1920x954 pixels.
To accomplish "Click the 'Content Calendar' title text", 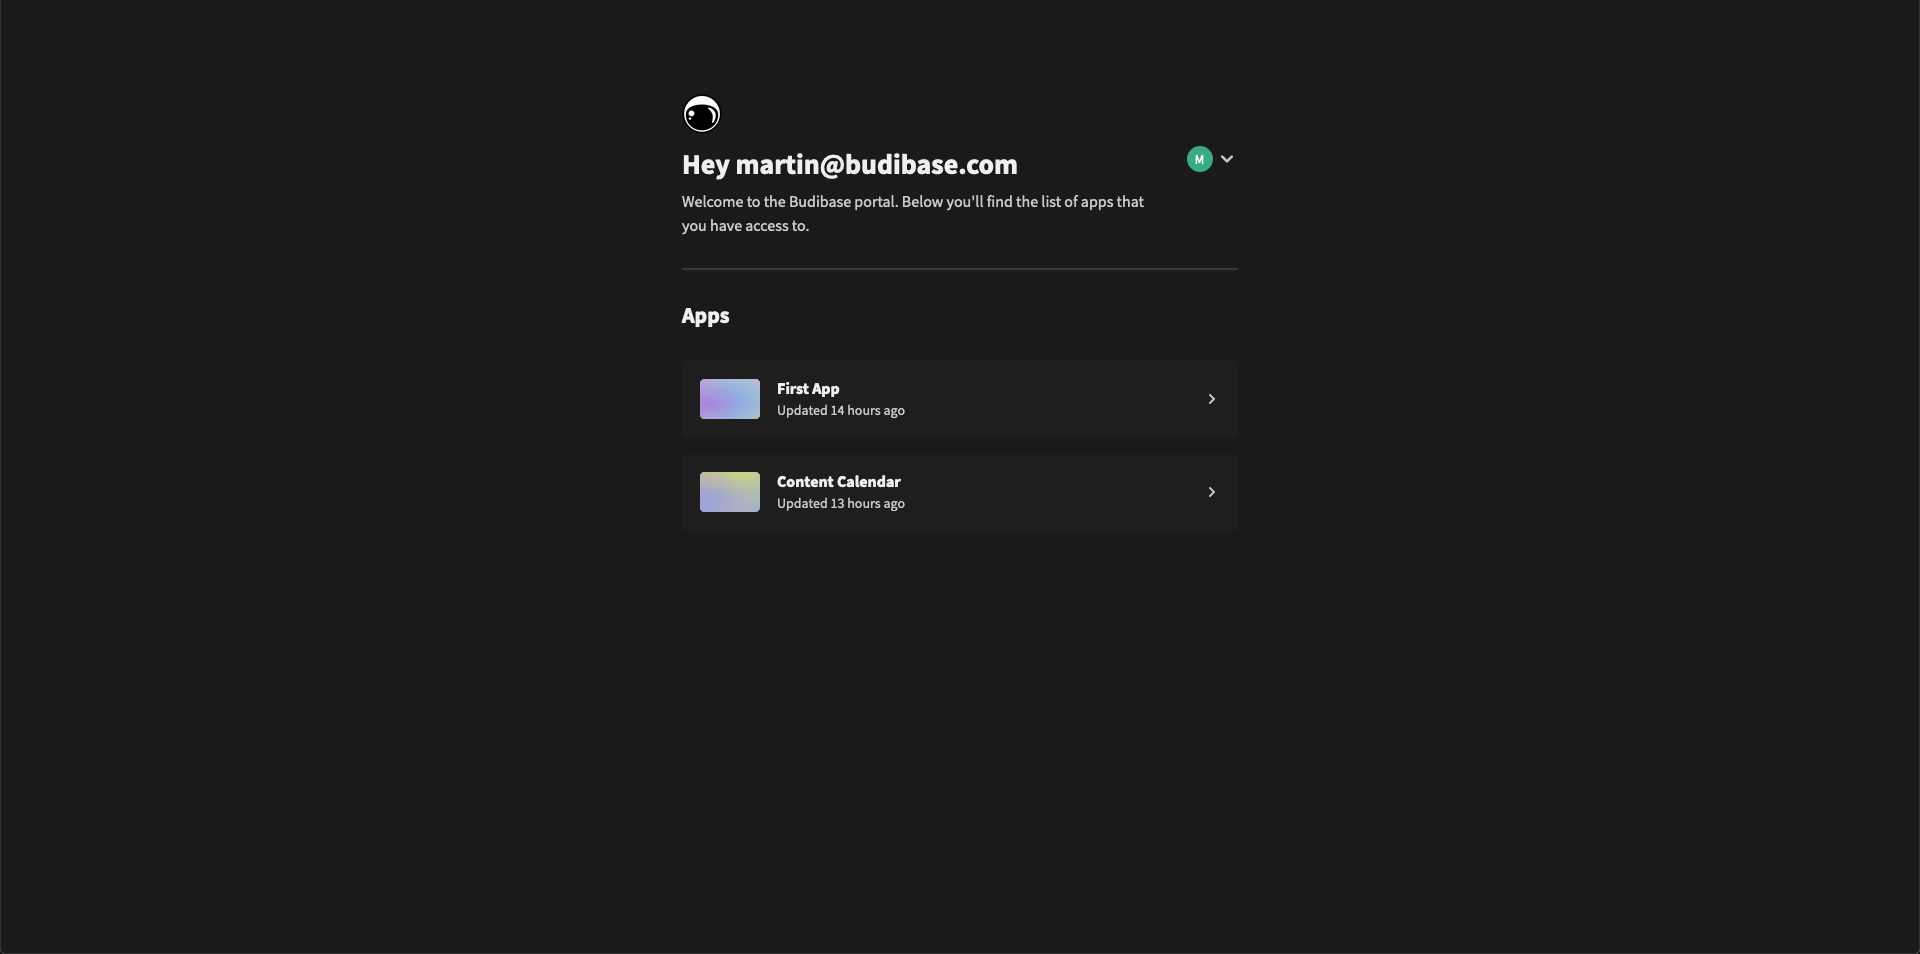I will (838, 482).
